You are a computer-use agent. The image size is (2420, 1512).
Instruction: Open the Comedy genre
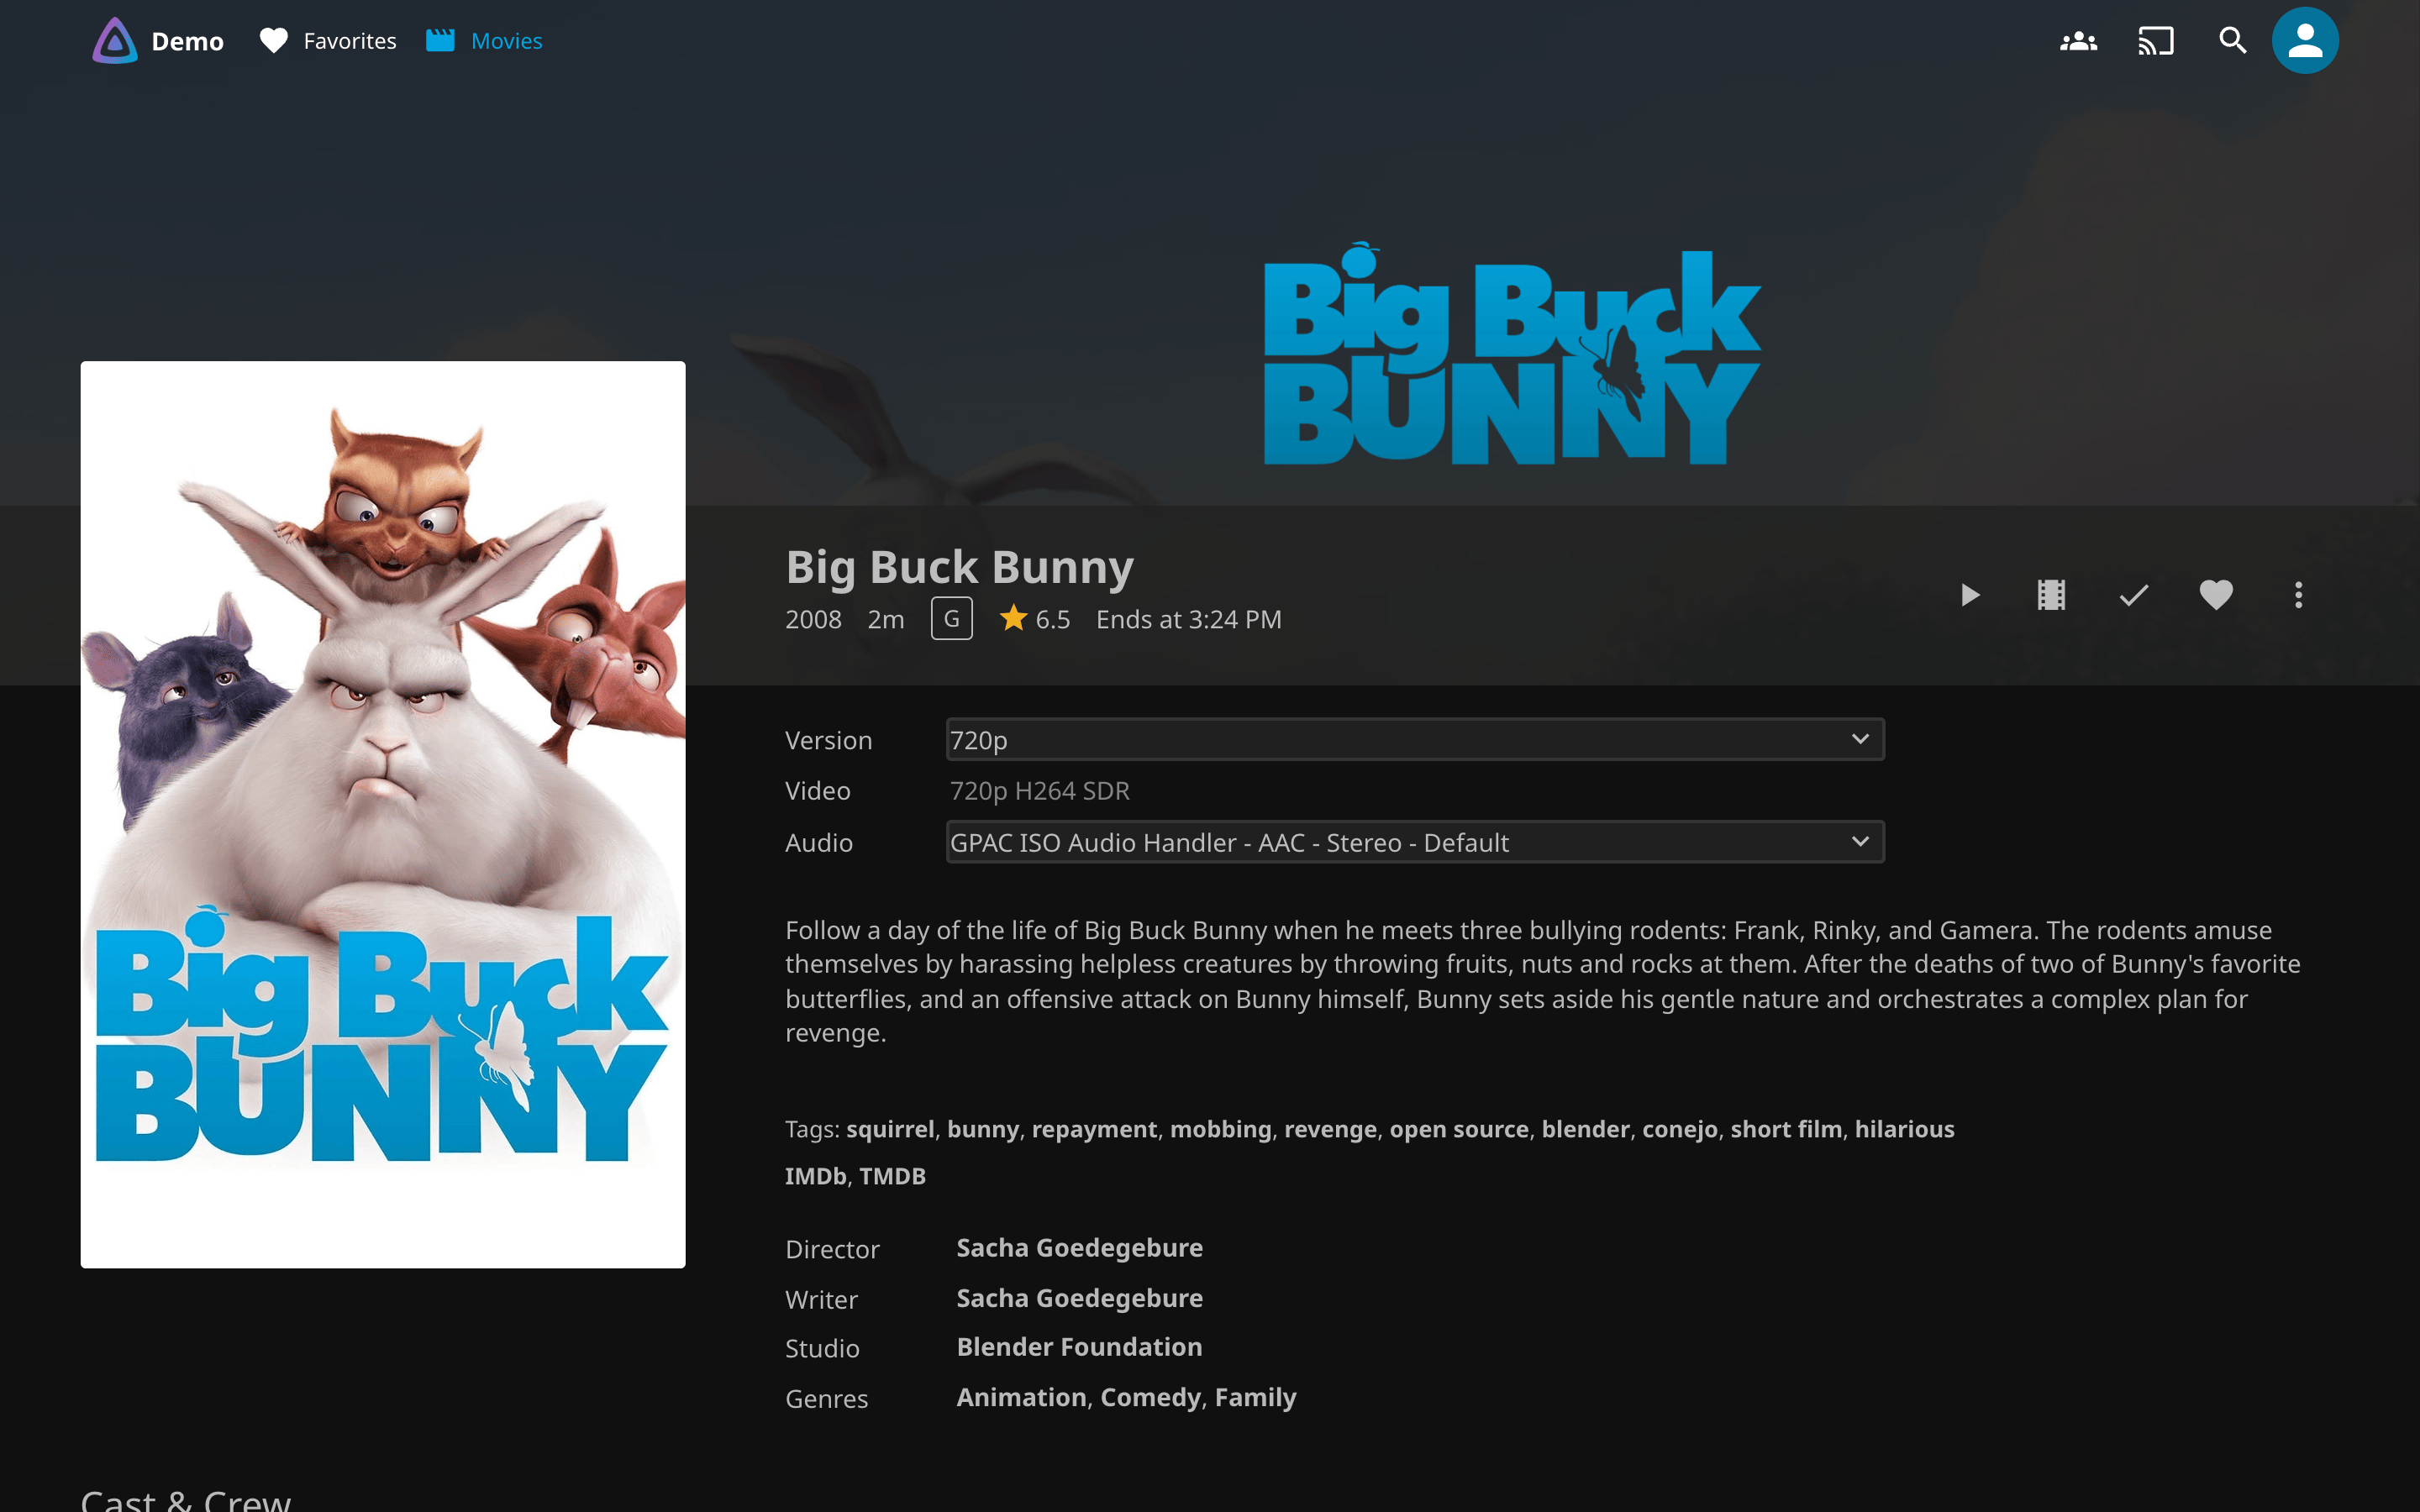[x=1150, y=1397]
